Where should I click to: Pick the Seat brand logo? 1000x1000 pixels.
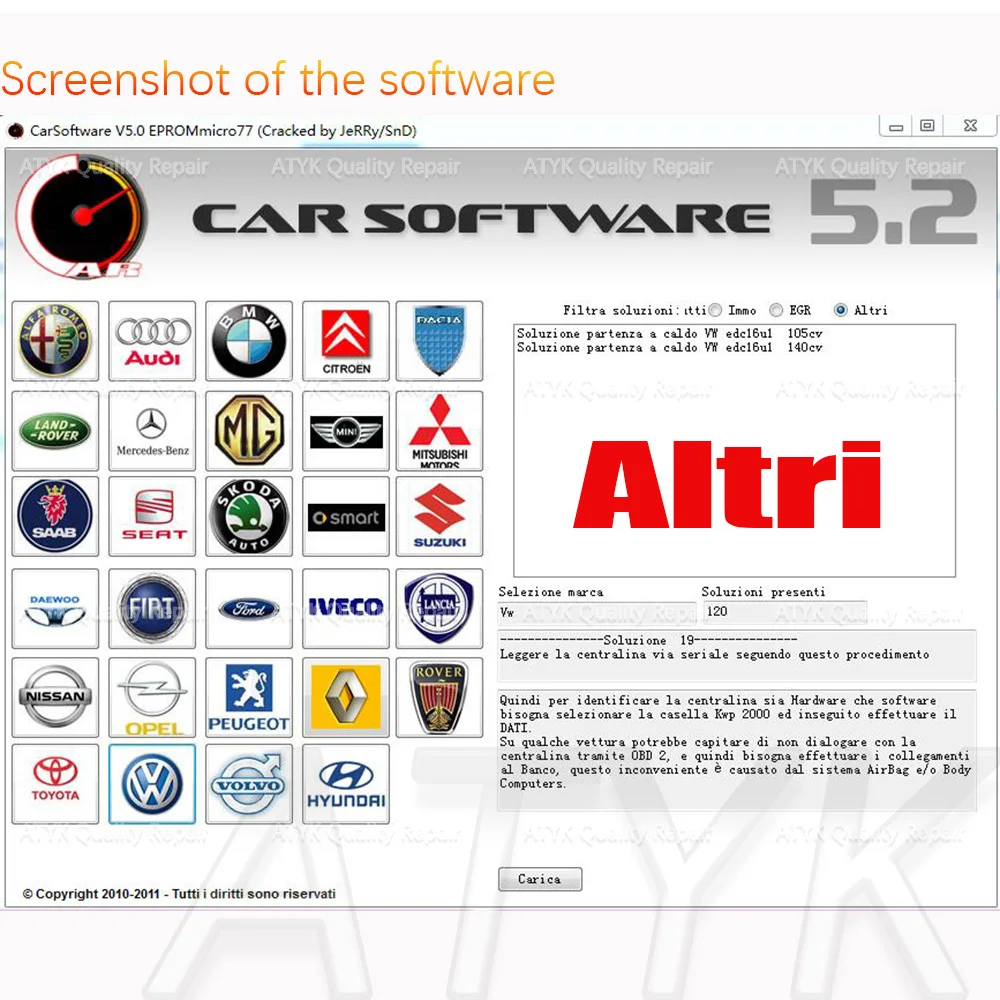pyautogui.click(x=152, y=517)
